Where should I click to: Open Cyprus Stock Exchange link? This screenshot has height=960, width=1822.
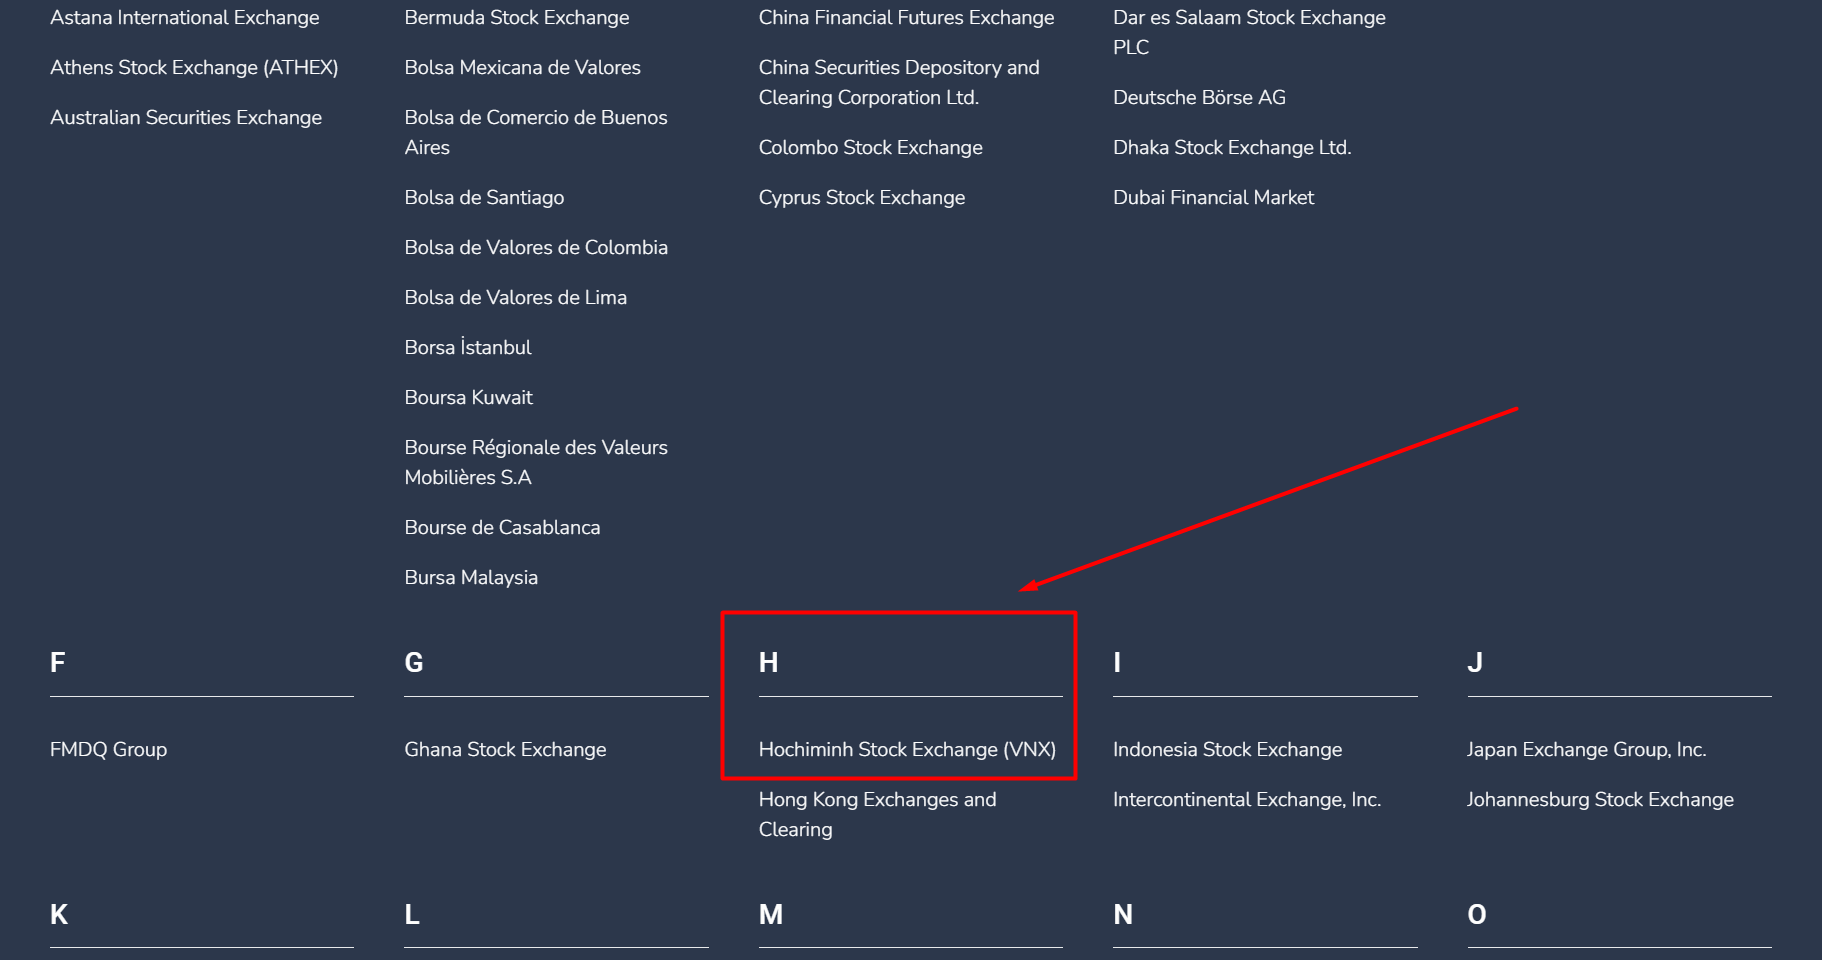(x=862, y=197)
